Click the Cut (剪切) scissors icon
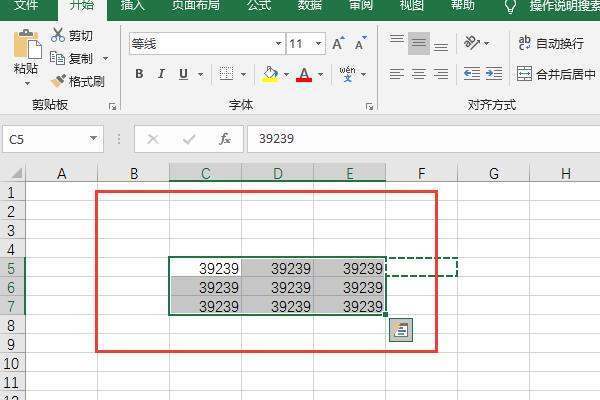This screenshot has width=600, height=400. pyautogui.click(x=58, y=36)
